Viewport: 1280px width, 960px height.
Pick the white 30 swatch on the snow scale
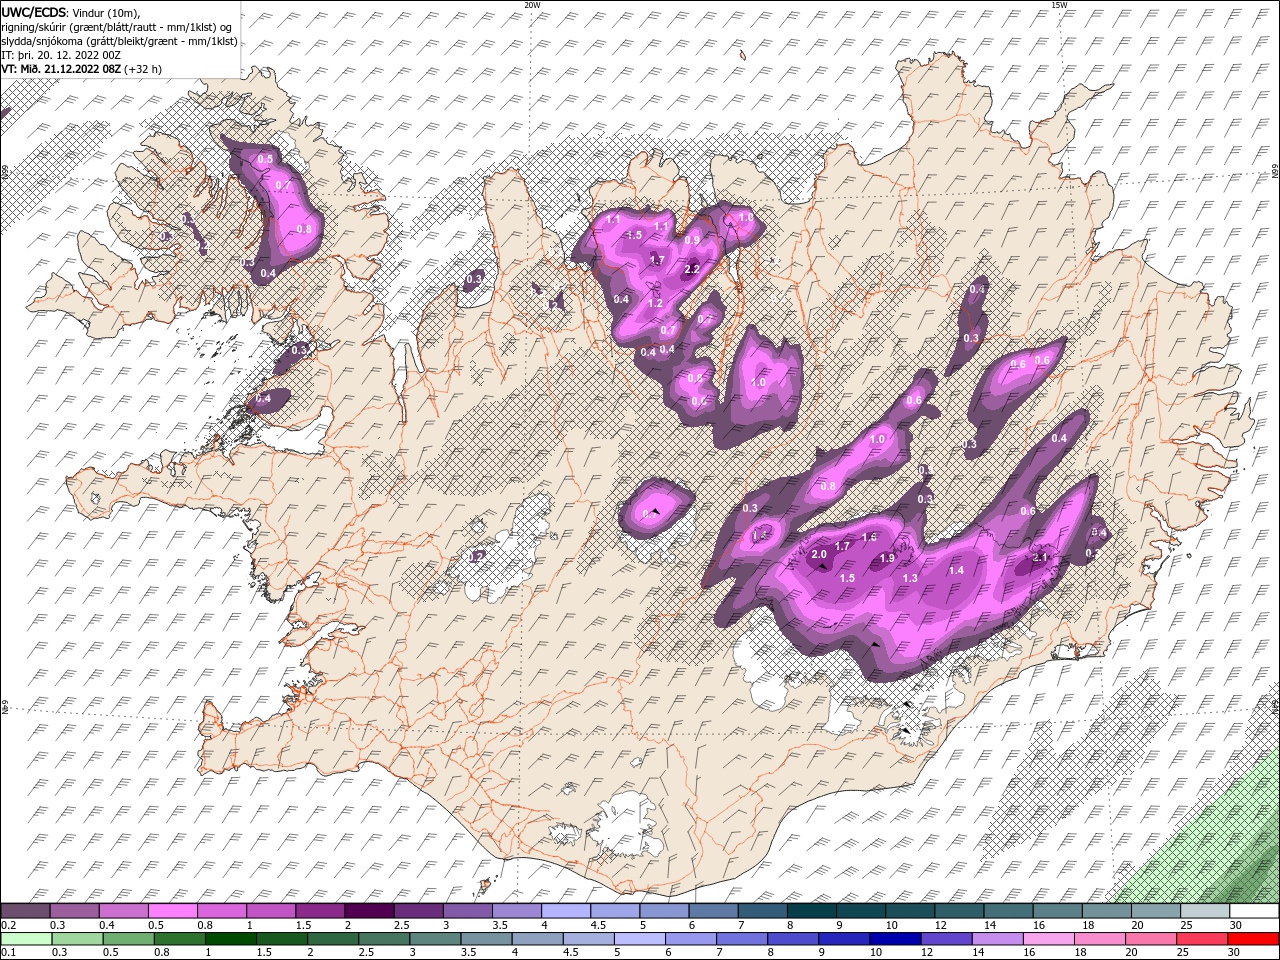click(x=1255, y=911)
